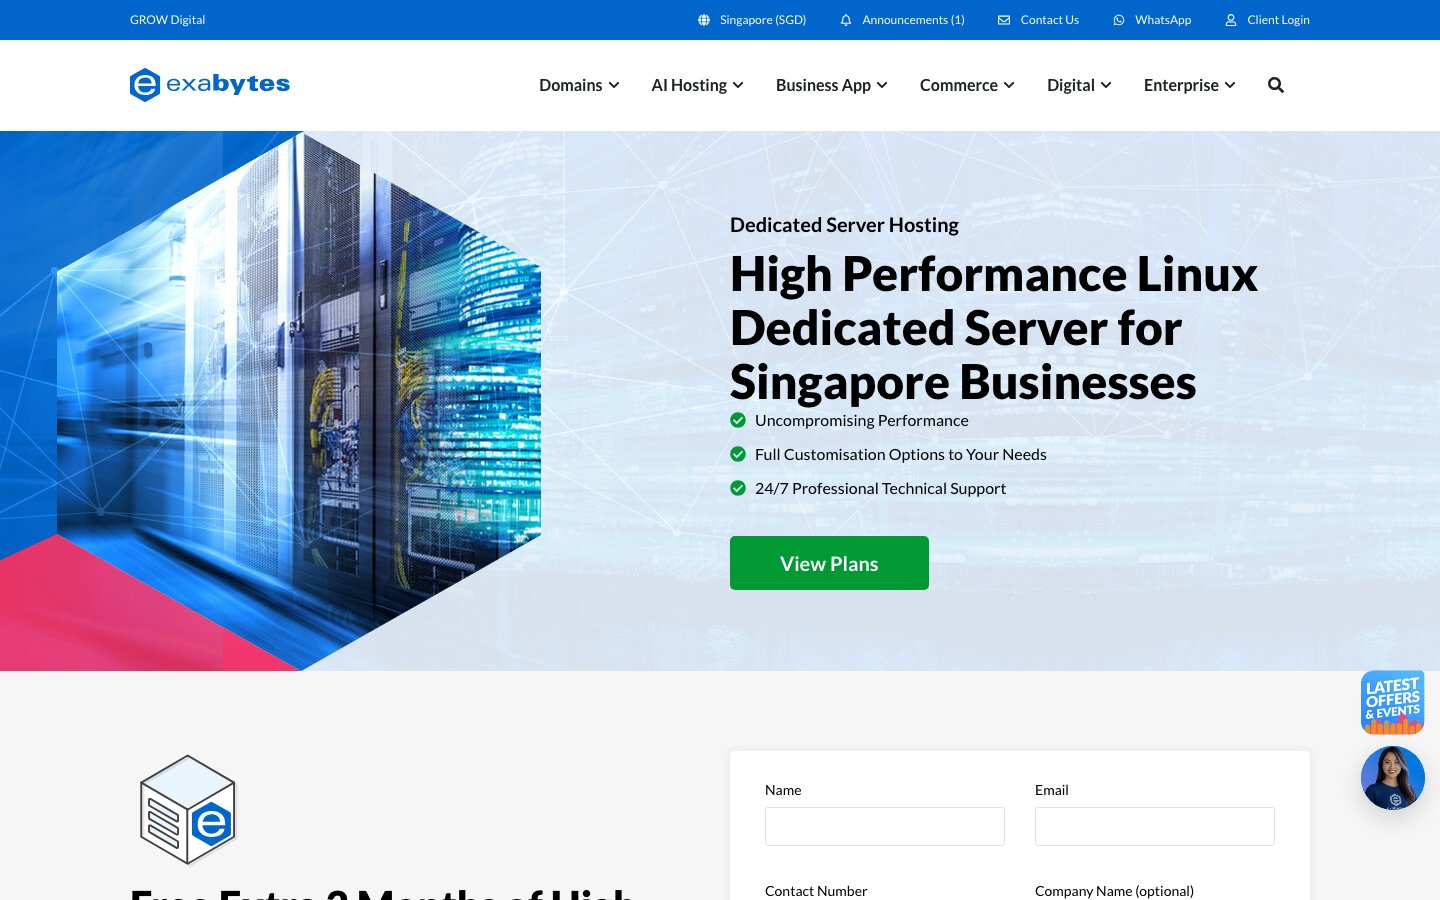
Task: Click the Dedicated Server Hosting subtitle
Action: click(844, 225)
